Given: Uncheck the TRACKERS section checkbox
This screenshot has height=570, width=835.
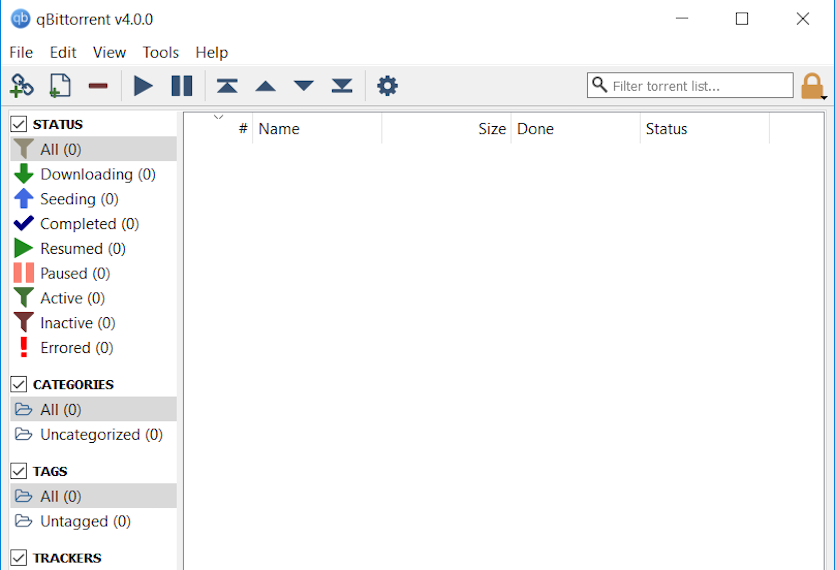Looking at the screenshot, I should [19, 558].
